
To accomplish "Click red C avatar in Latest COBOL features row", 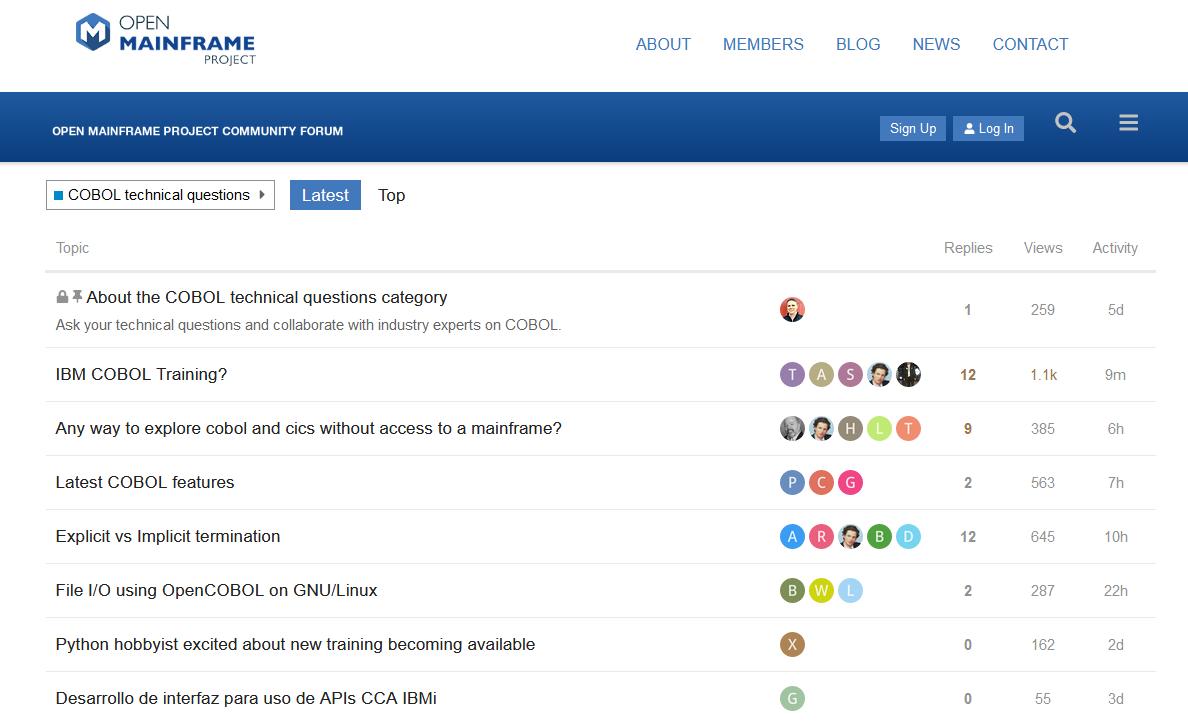I will pyautogui.click(x=821, y=482).
